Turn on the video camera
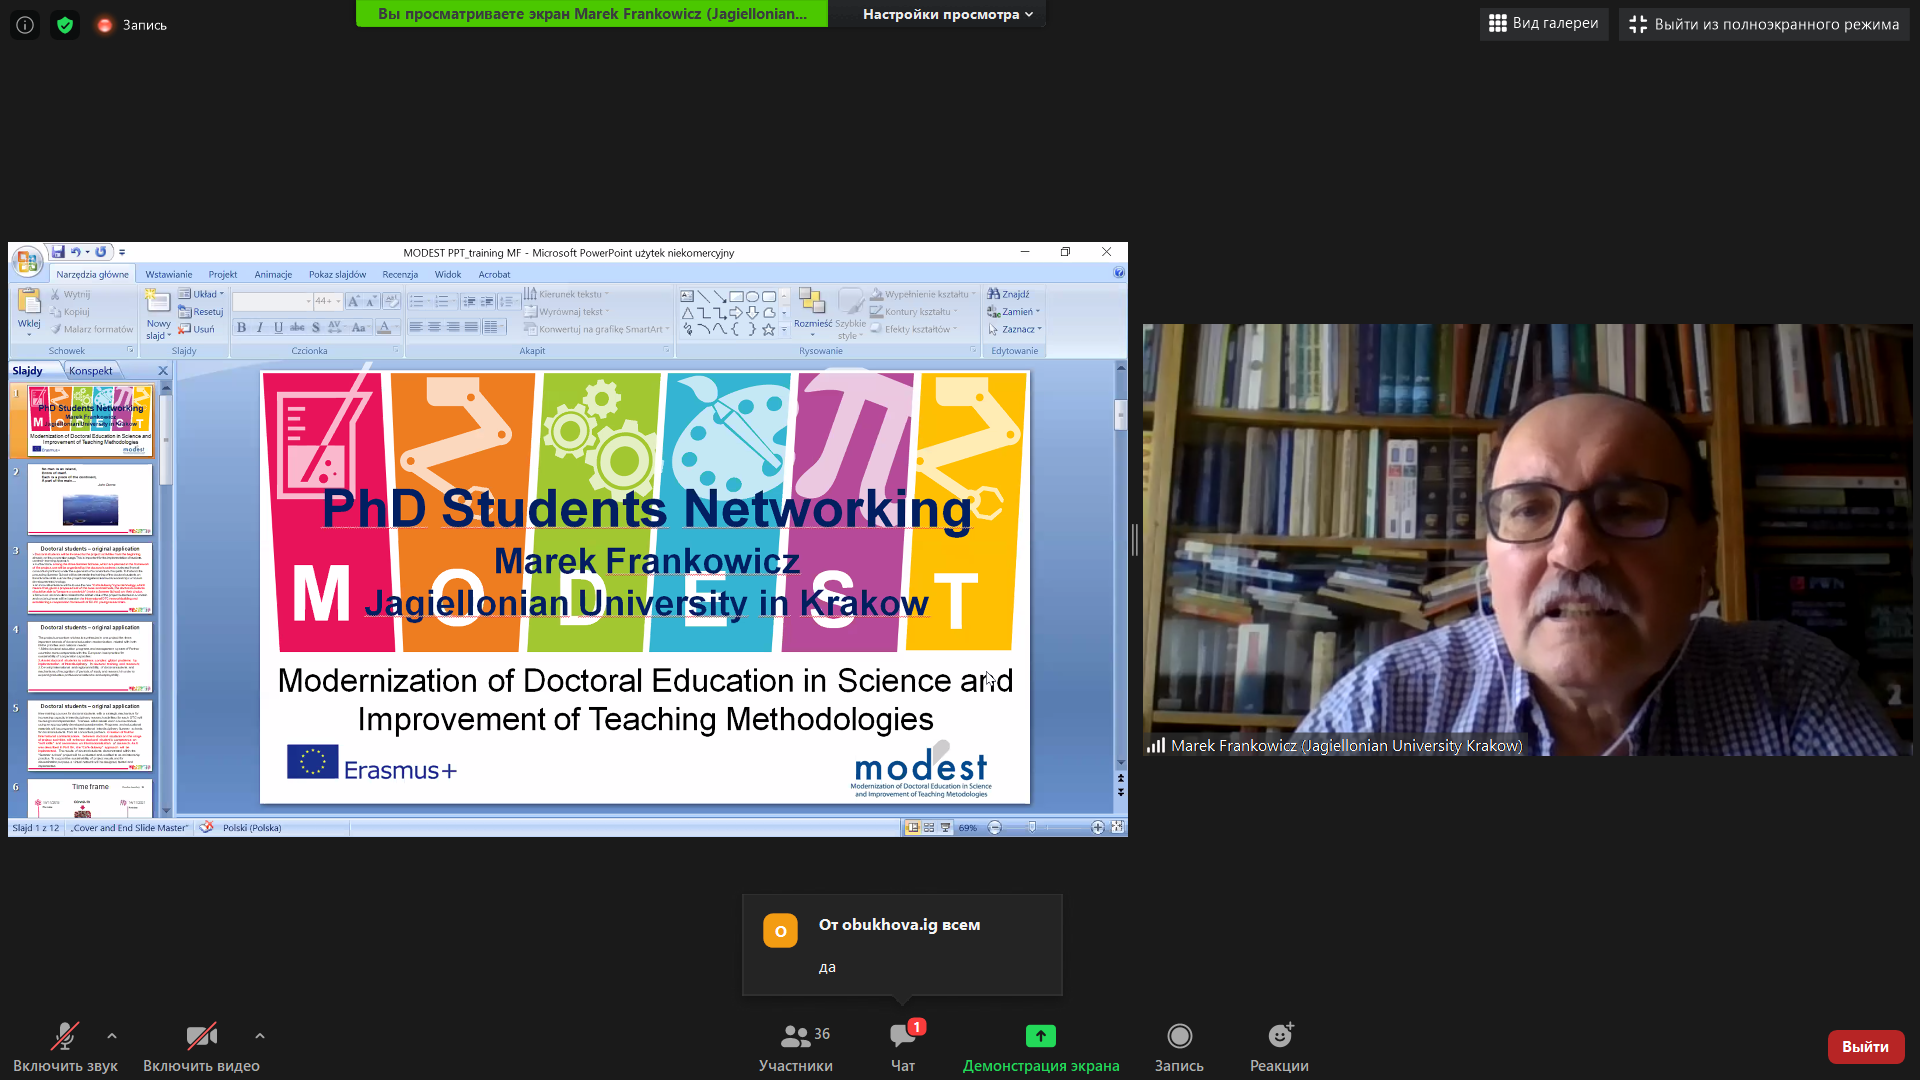Image resolution: width=1920 pixels, height=1080 pixels. [201, 1037]
